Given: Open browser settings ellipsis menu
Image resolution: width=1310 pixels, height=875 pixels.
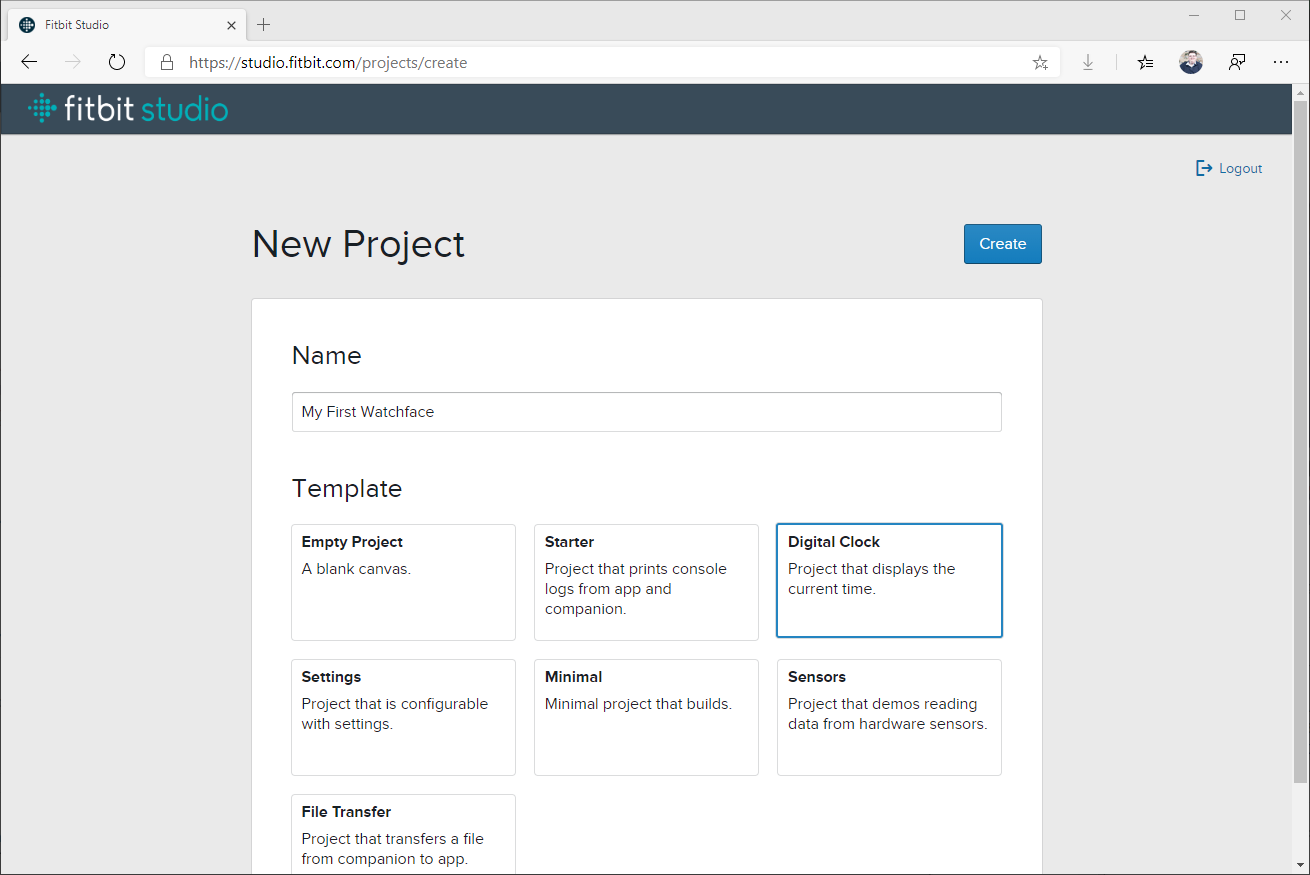Looking at the screenshot, I should [x=1281, y=62].
